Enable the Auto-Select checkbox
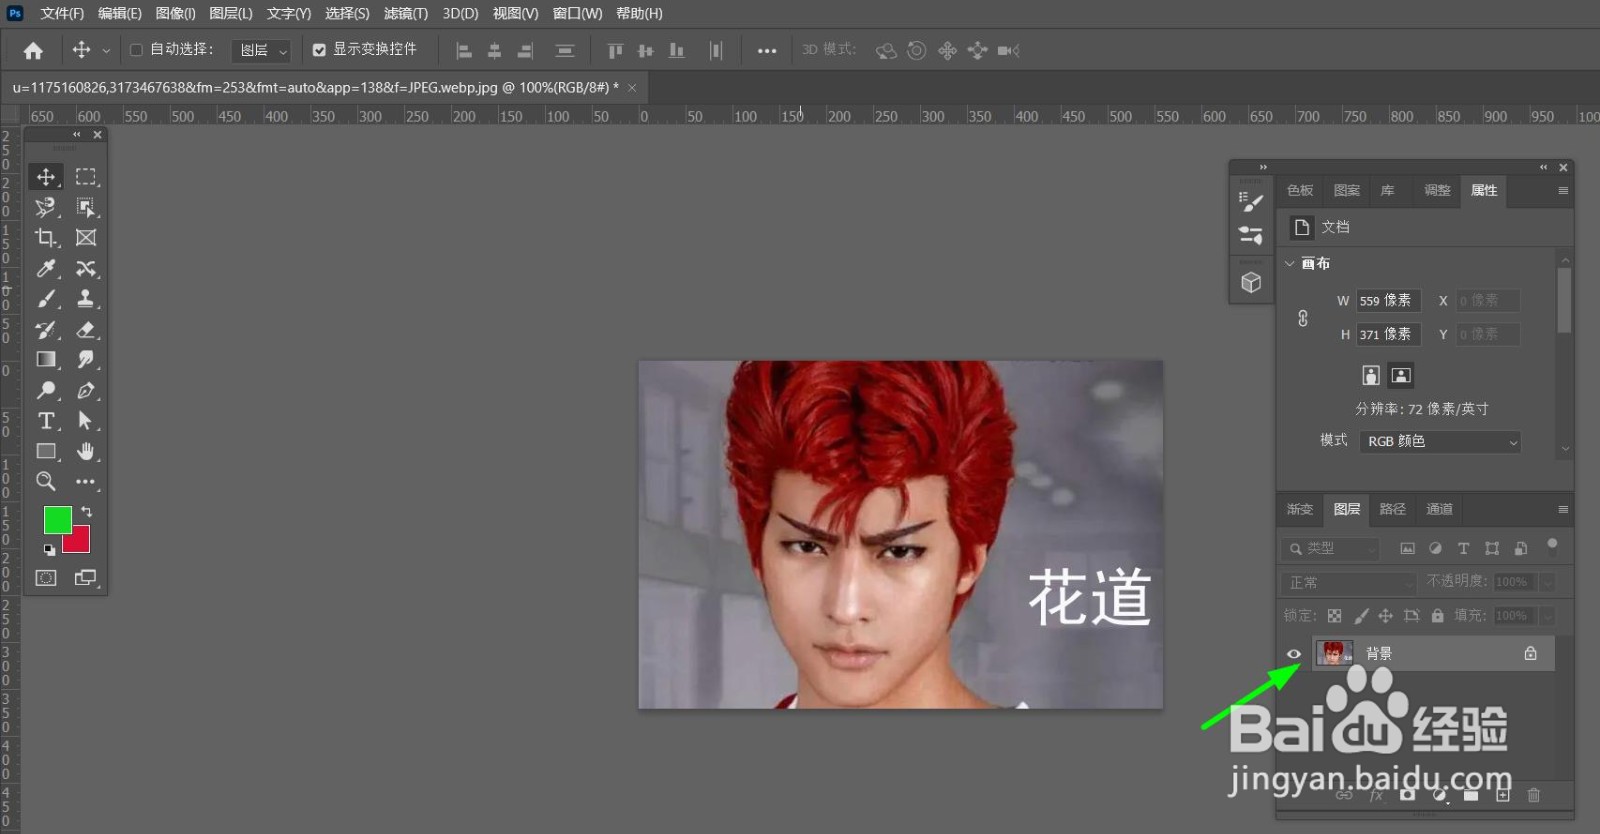The height and width of the screenshot is (834, 1600). (x=136, y=50)
